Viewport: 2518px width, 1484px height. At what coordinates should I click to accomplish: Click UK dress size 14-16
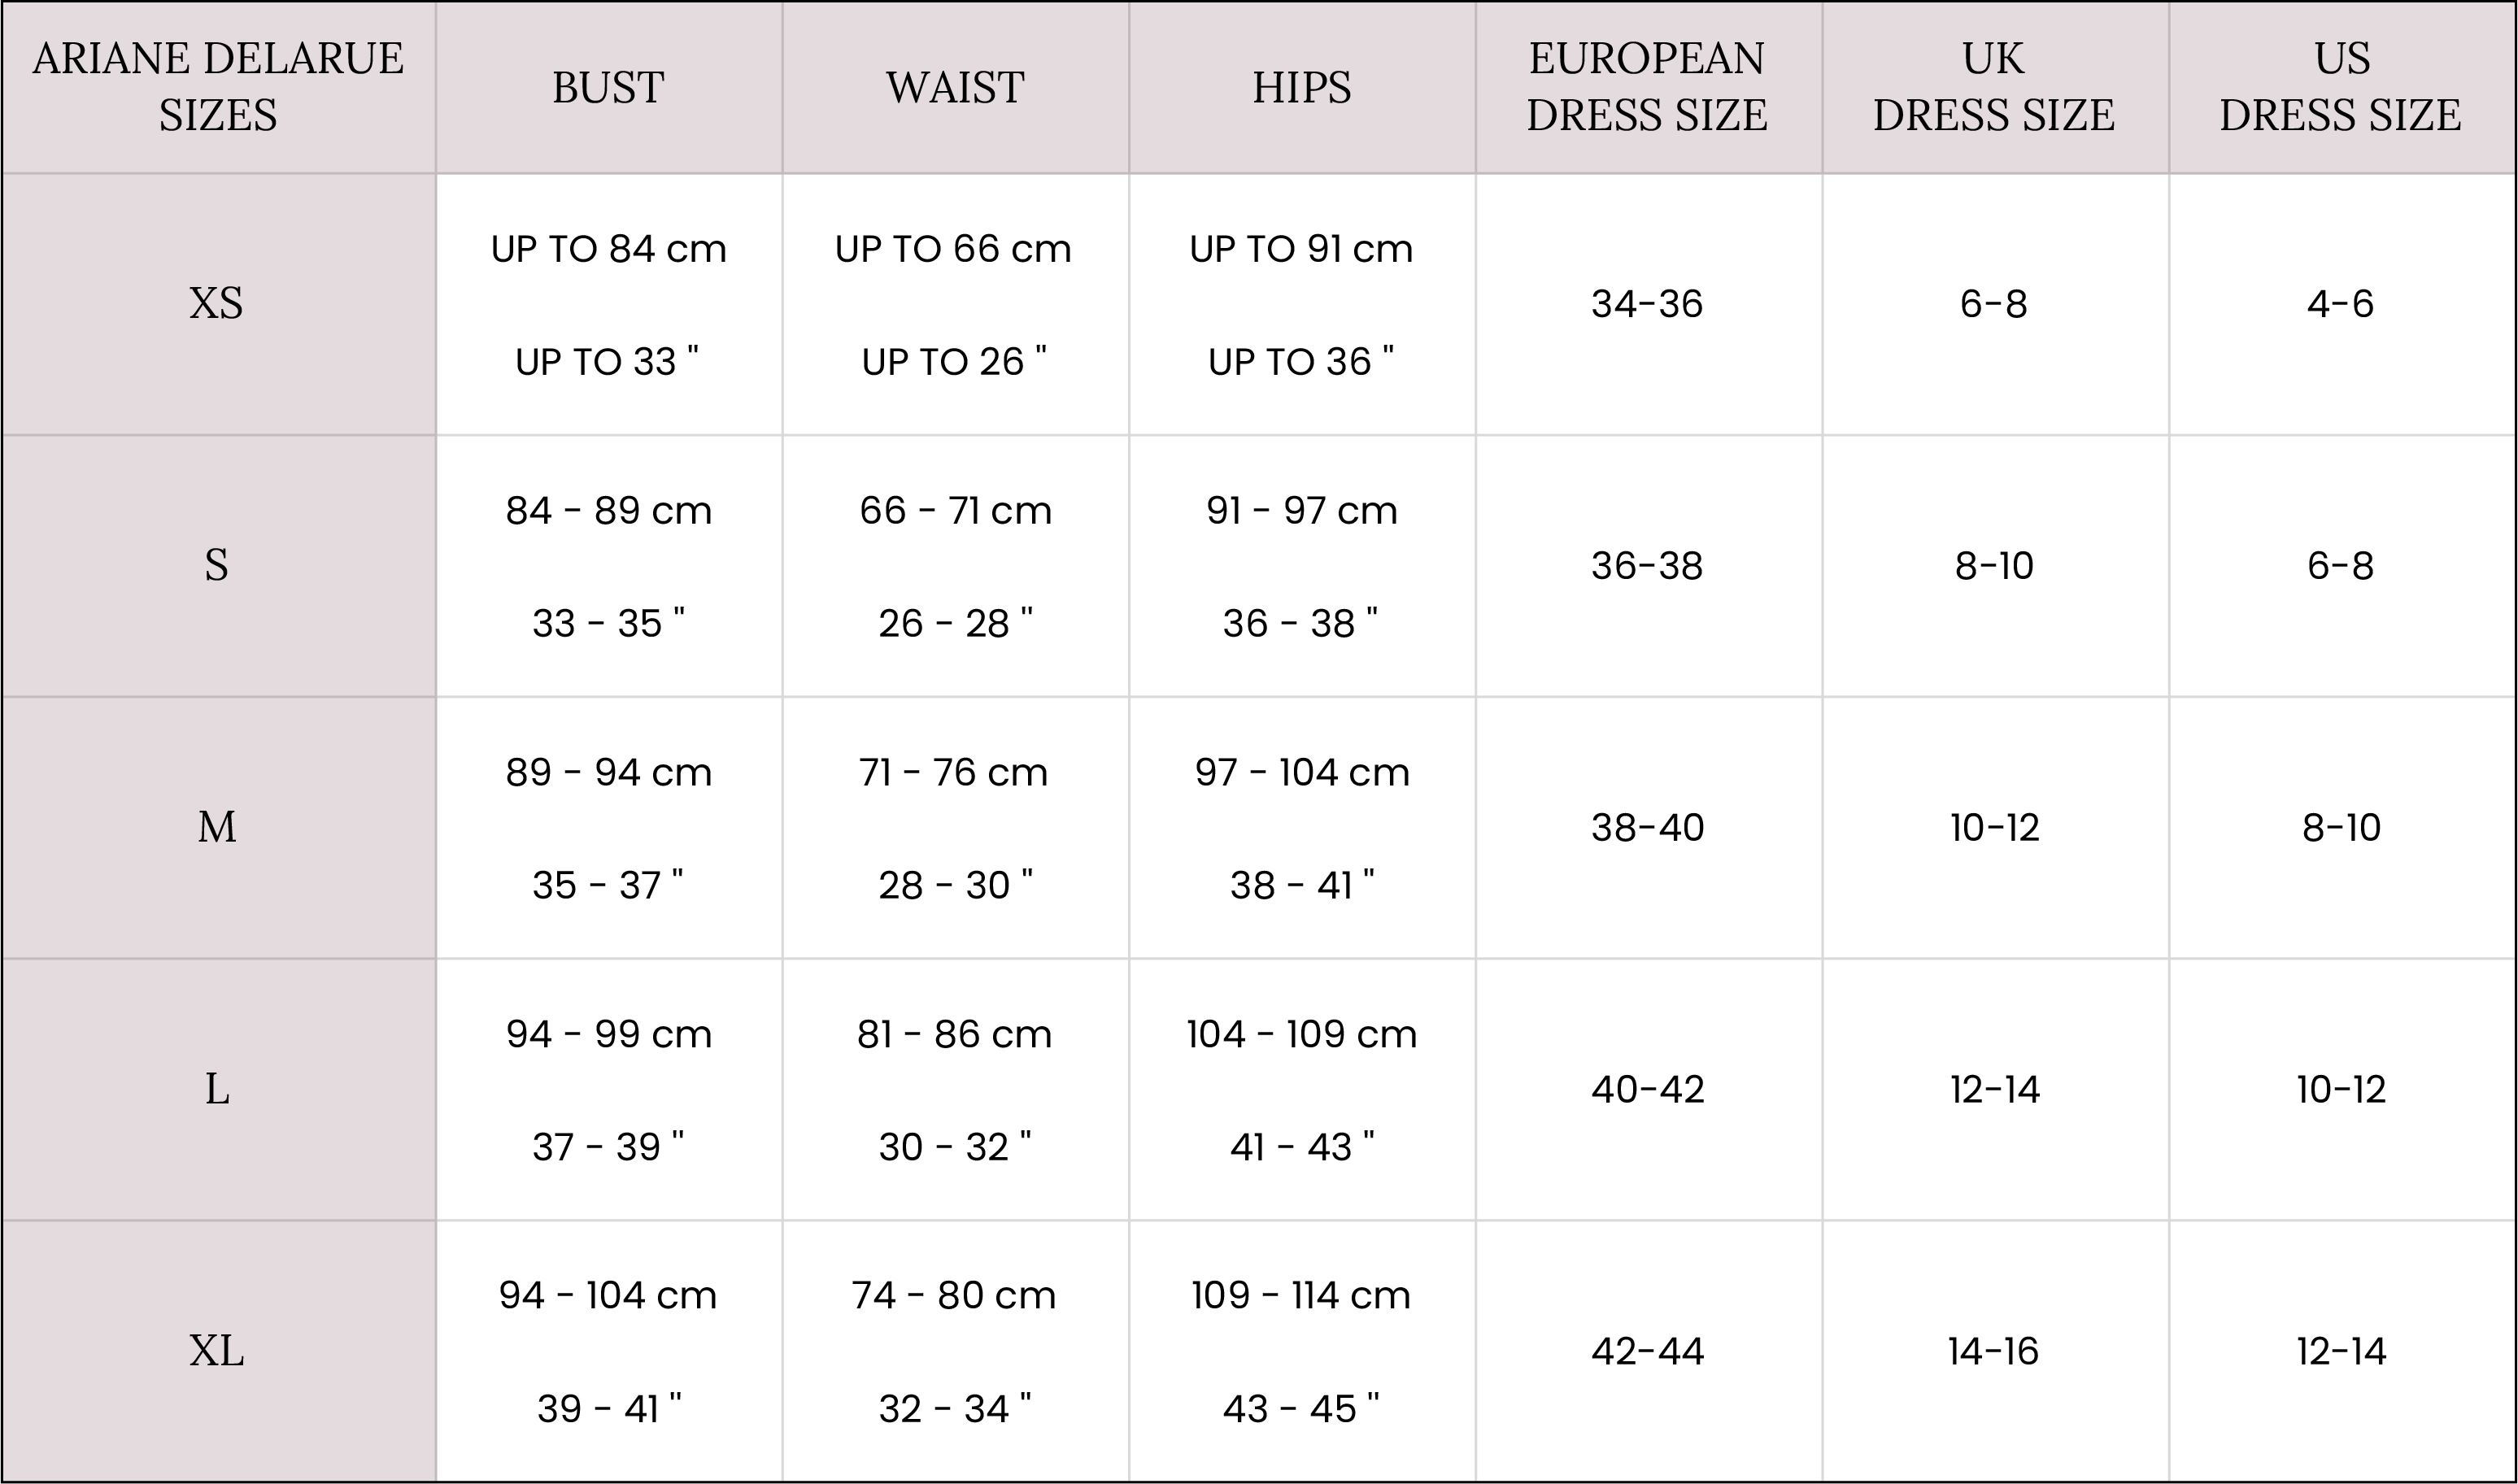(1993, 1351)
